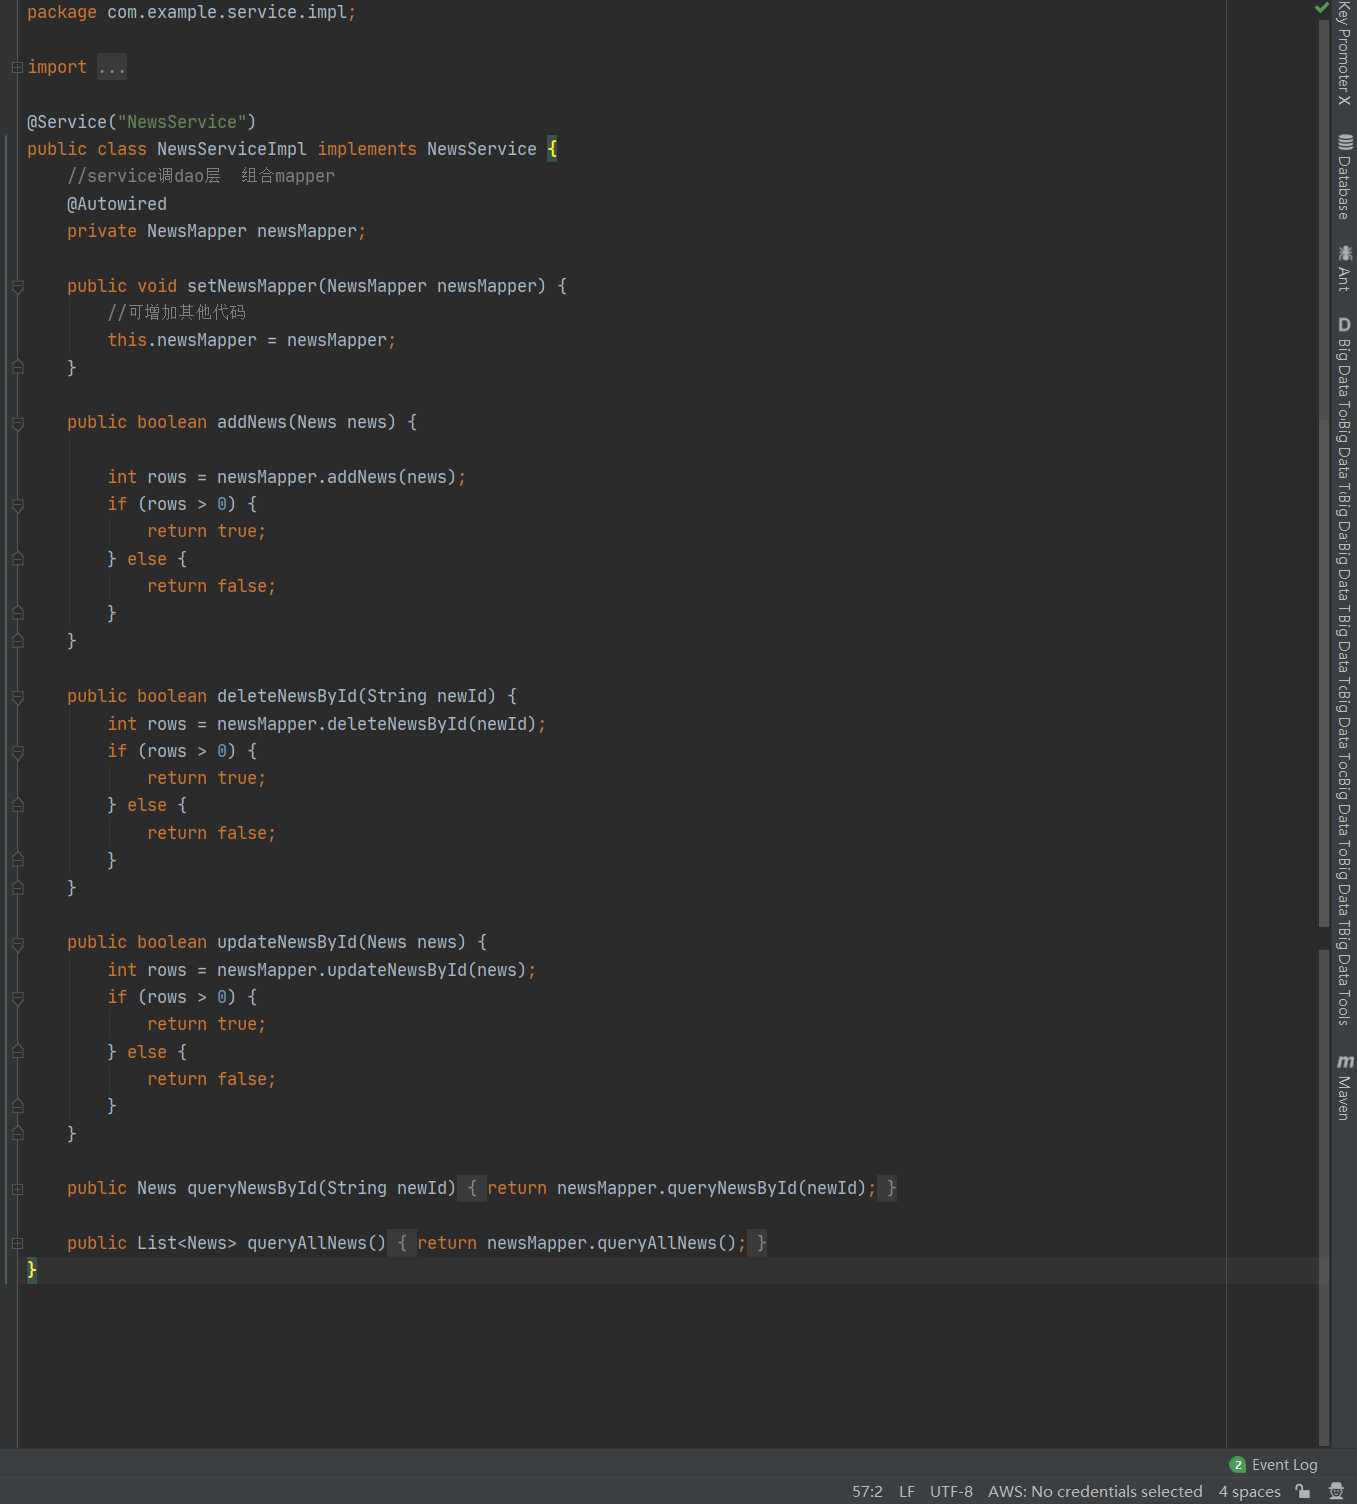
Task: Open the Big Data Tools window tab
Action: click(1344, 671)
